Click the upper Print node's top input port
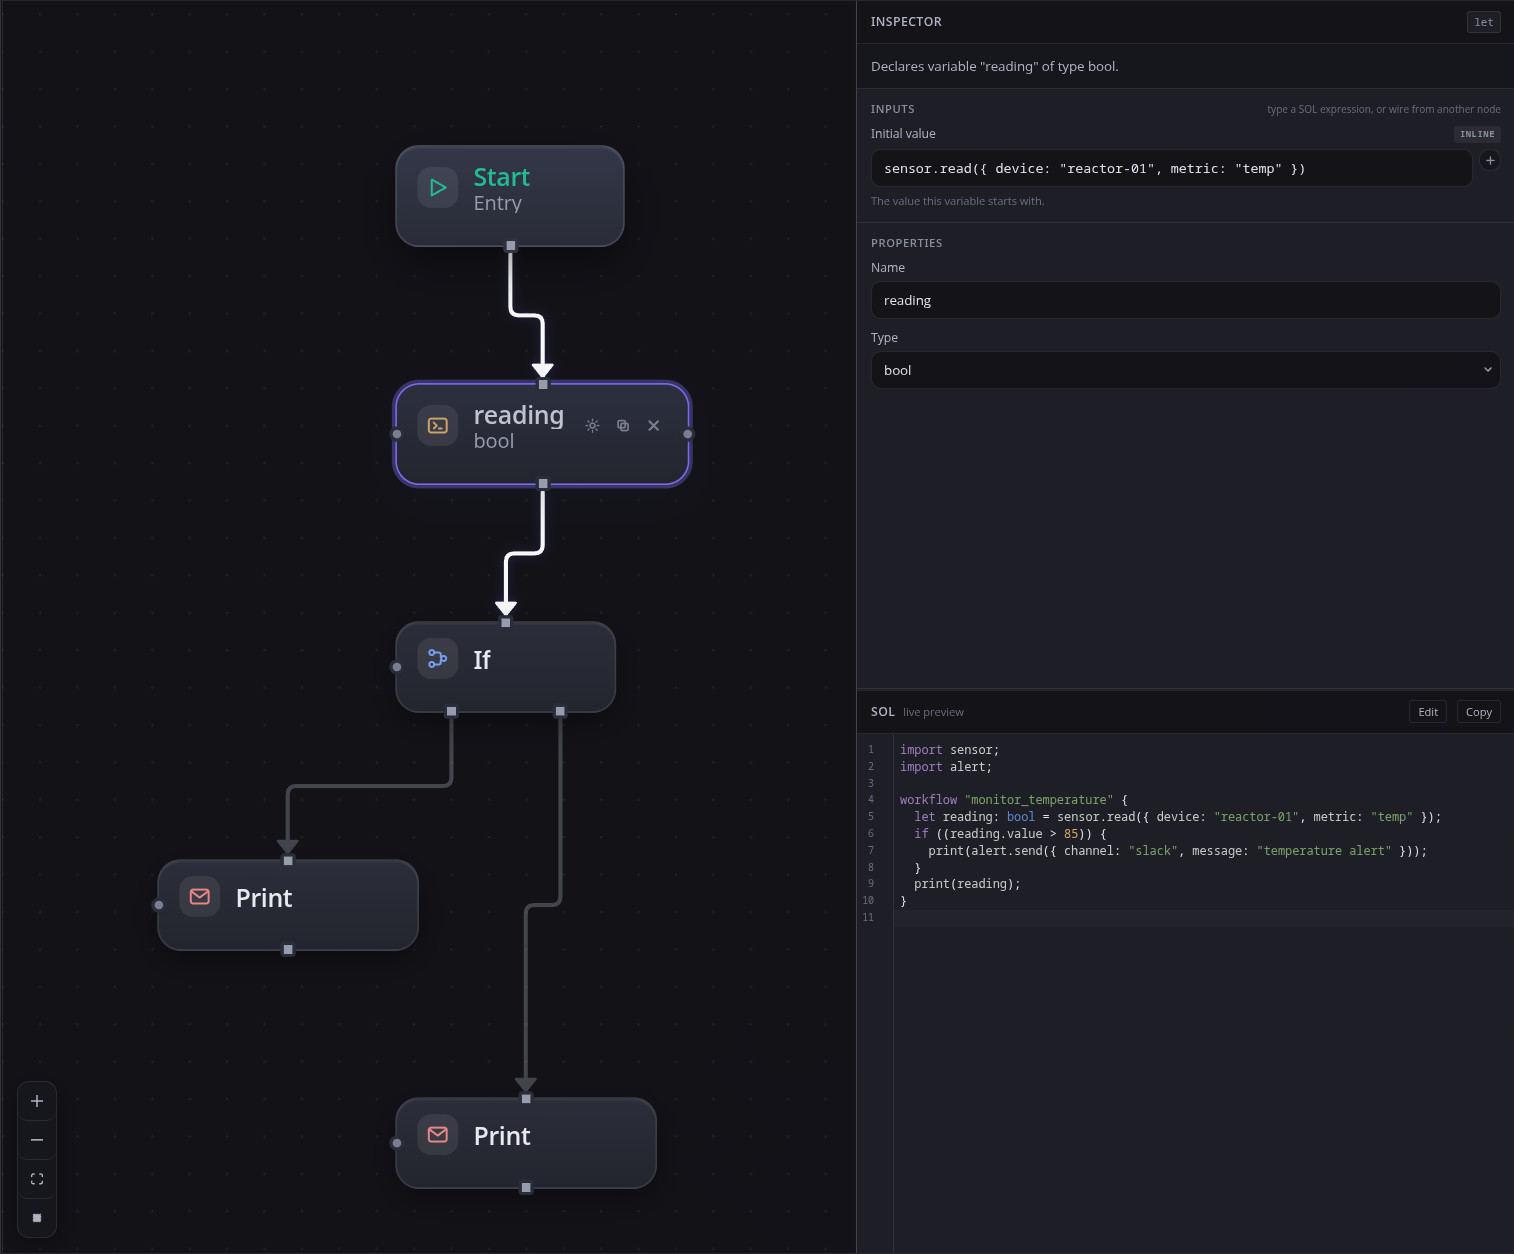The width and height of the screenshot is (1514, 1254). (288, 861)
